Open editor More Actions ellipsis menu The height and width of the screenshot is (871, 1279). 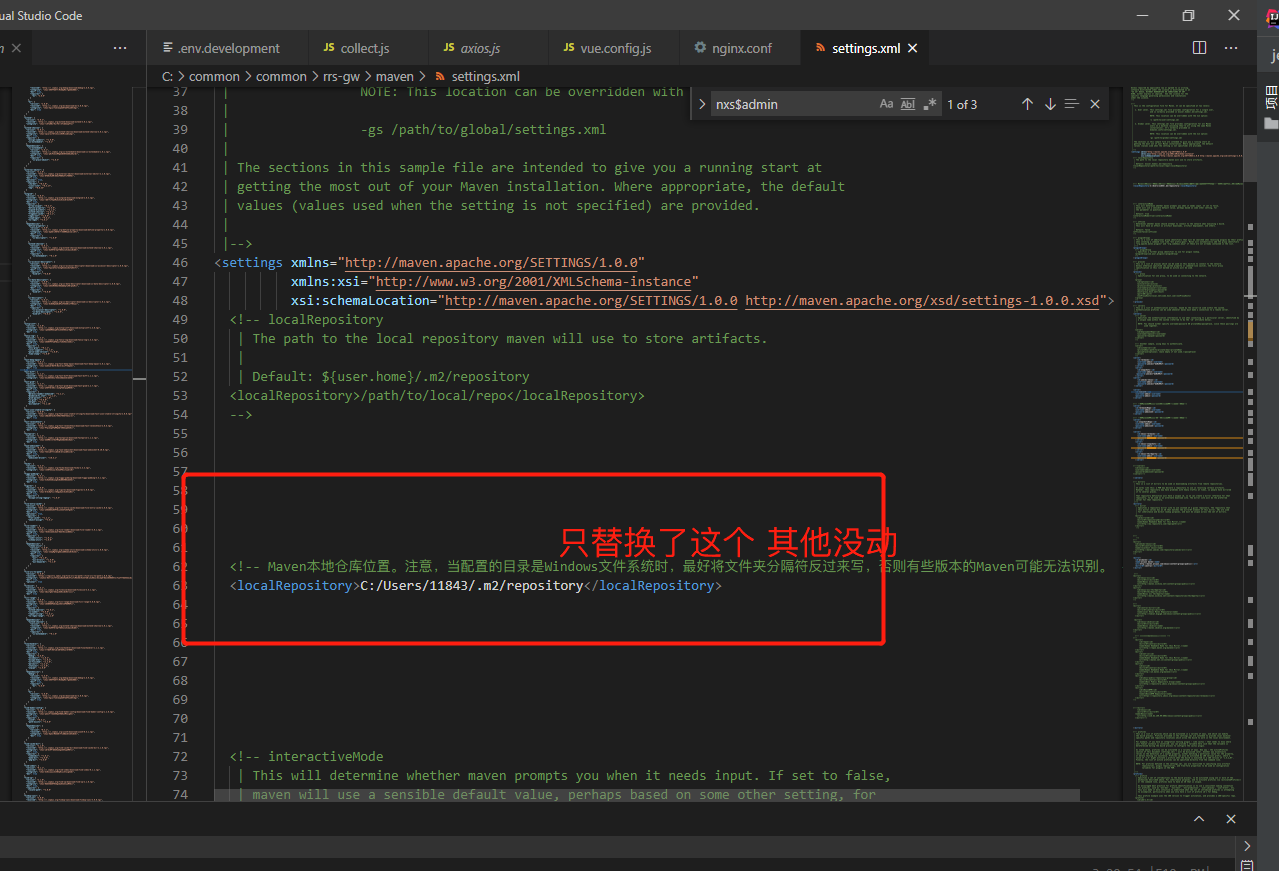(1232, 48)
